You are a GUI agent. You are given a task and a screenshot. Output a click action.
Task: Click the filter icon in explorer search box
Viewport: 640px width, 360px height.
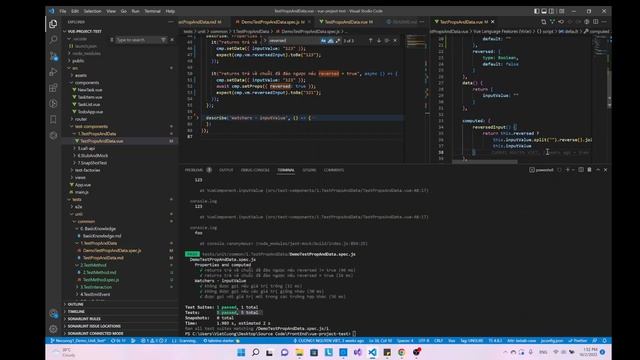click(x=163, y=40)
